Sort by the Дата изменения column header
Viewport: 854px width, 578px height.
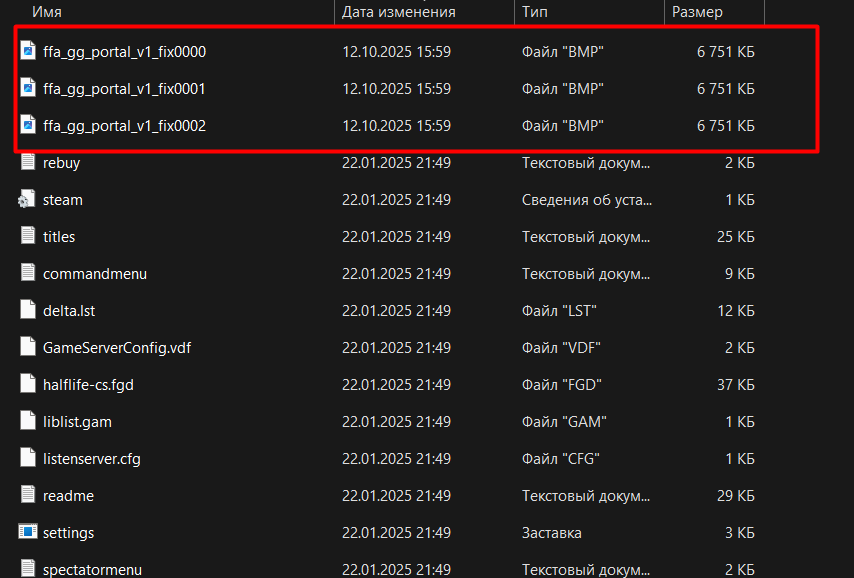pyautogui.click(x=398, y=12)
